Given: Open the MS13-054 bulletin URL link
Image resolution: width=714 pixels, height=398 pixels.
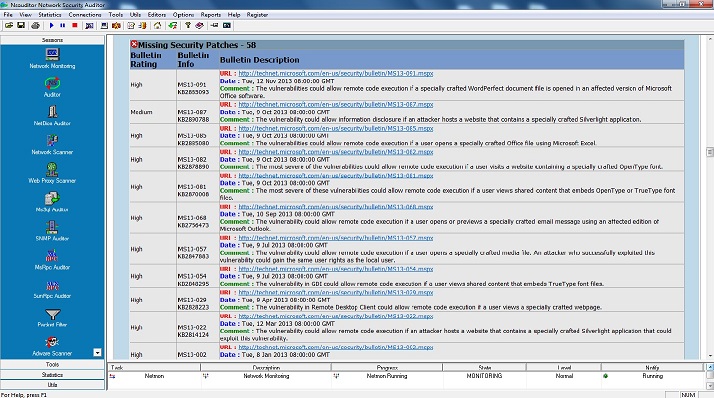Looking at the screenshot, I should click(336, 269).
